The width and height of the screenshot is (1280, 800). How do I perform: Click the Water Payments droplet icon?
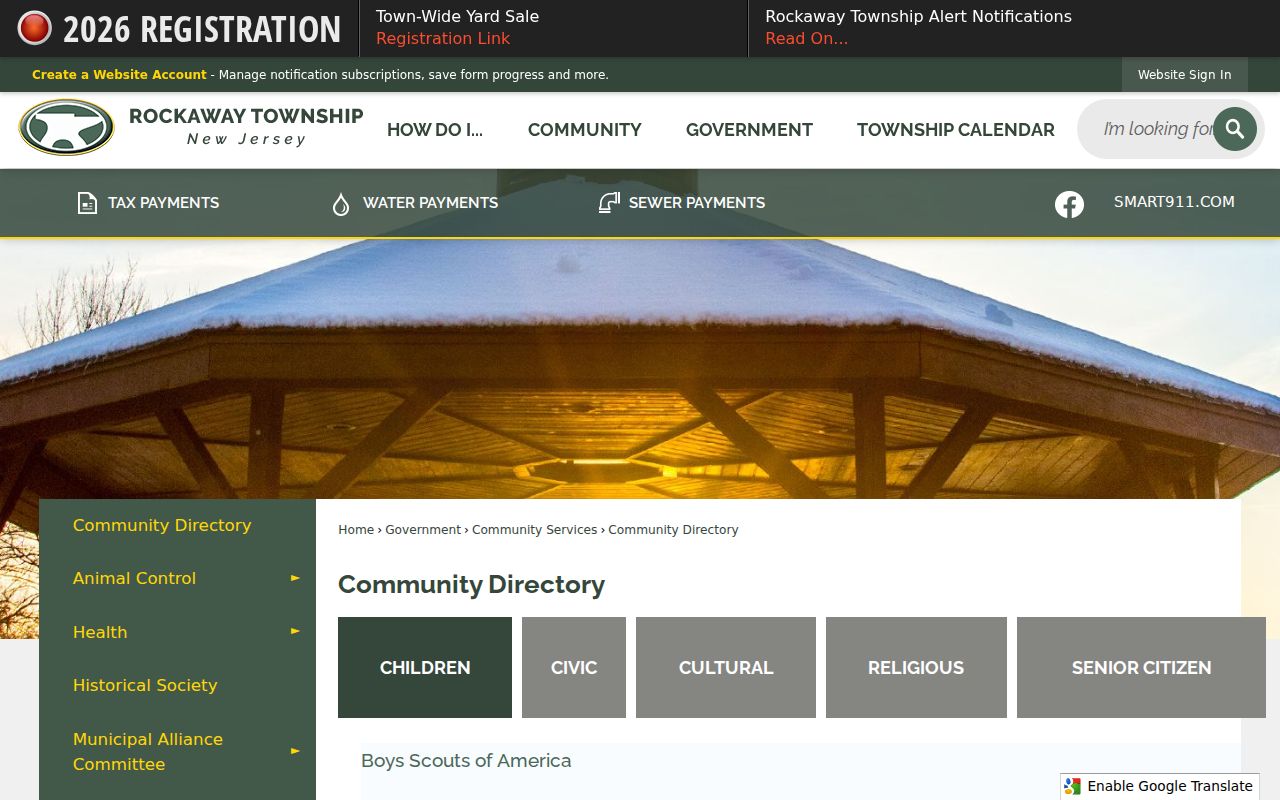[341, 204]
